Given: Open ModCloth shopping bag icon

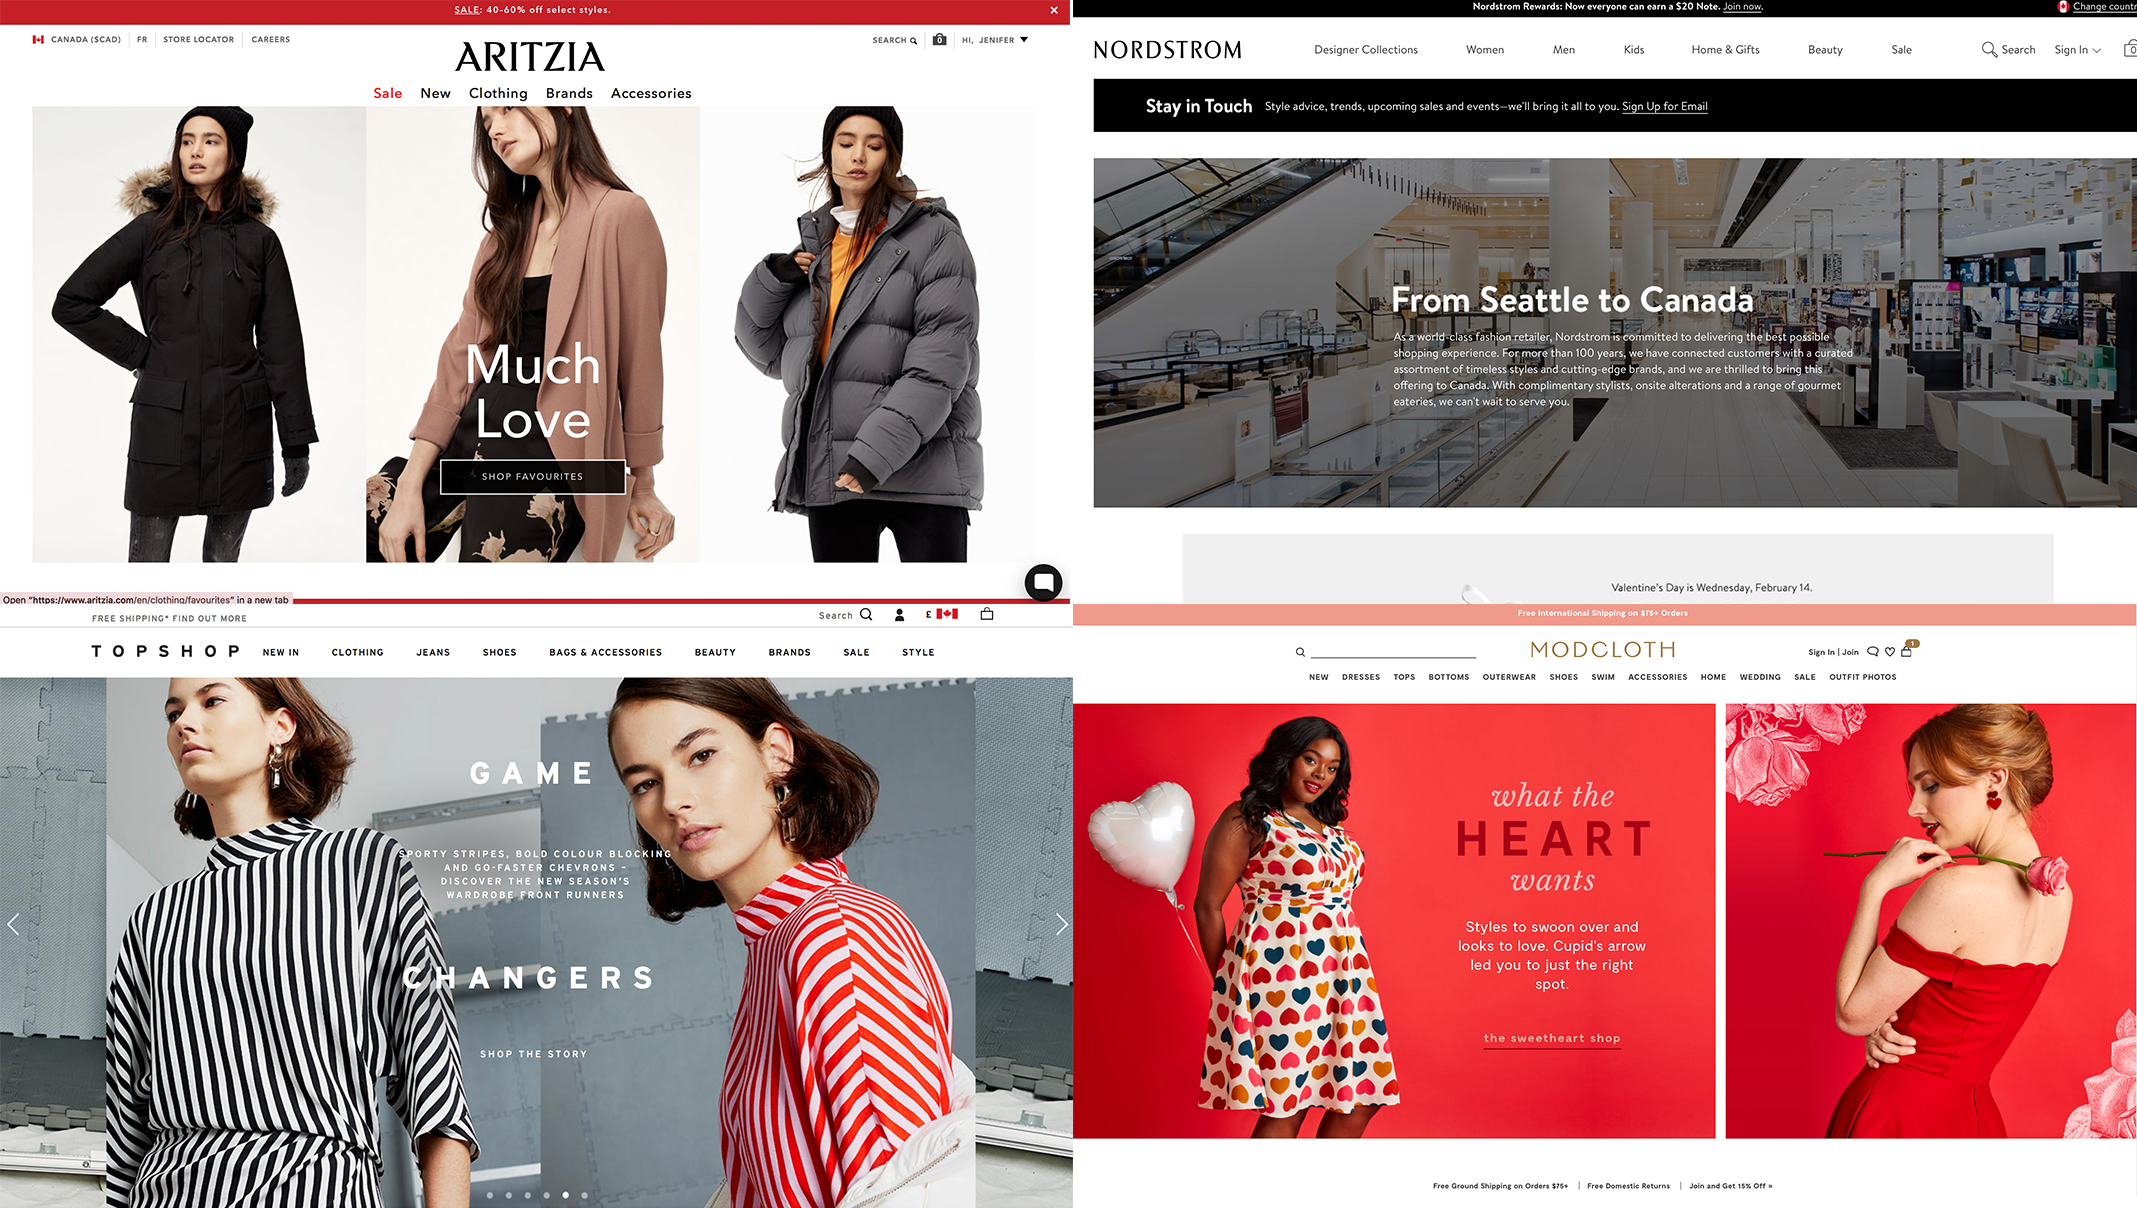Looking at the screenshot, I should coord(1907,650).
